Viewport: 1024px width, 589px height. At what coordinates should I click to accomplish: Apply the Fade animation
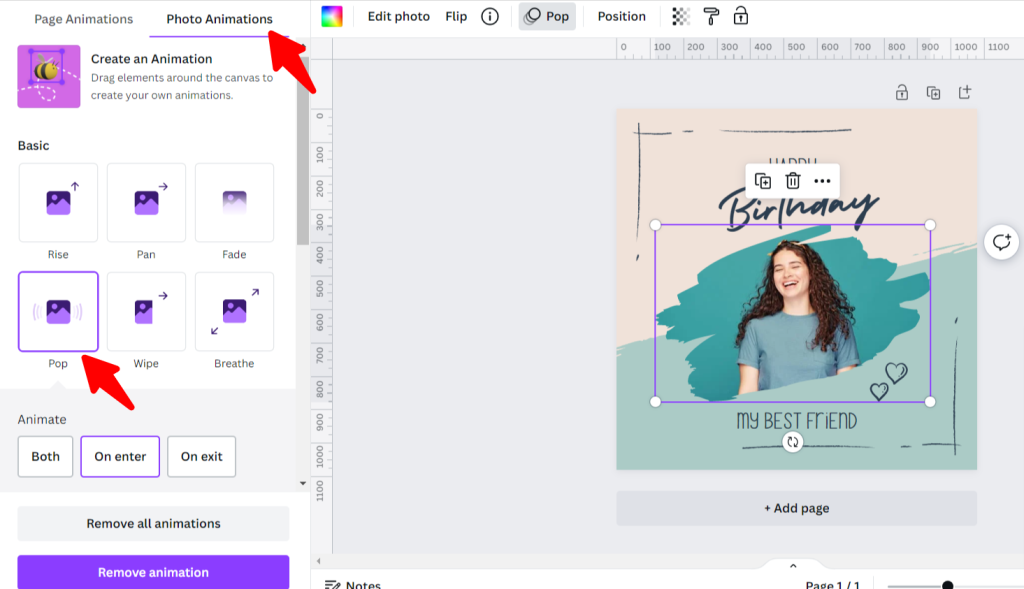pyautogui.click(x=234, y=203)
